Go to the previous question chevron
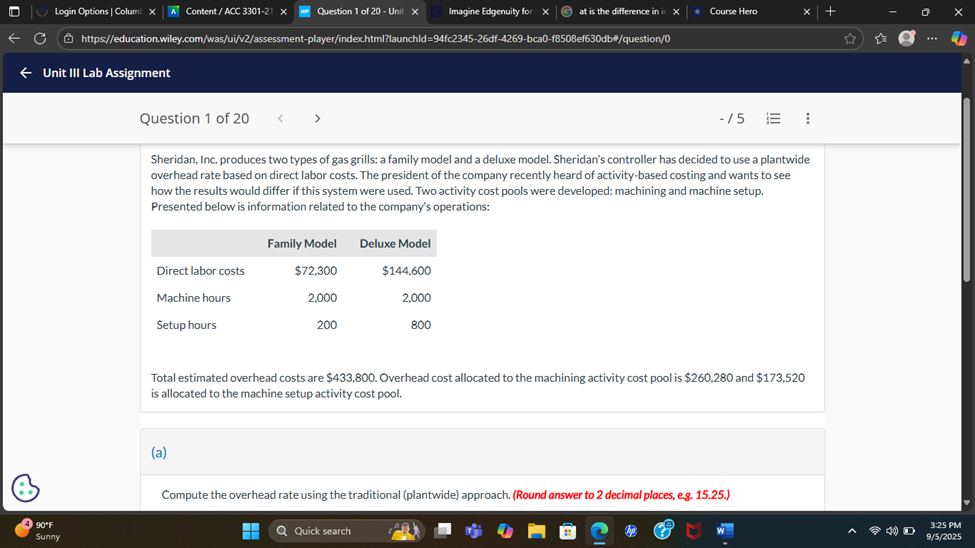 pyautogui.click(x=280, y=118)
